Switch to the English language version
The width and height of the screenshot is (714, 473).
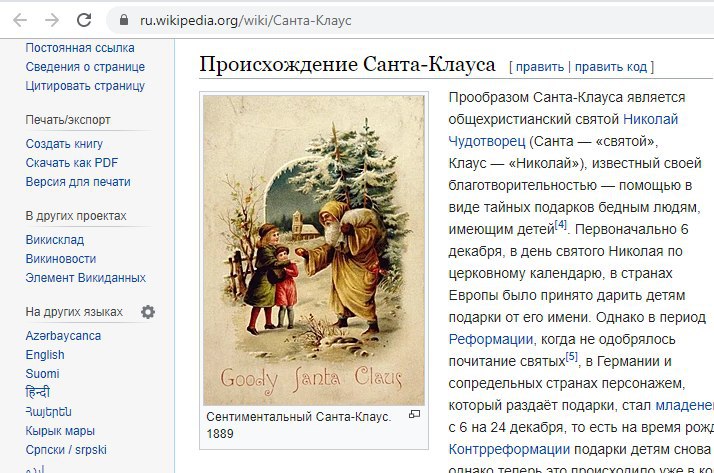tap(45, 355)
